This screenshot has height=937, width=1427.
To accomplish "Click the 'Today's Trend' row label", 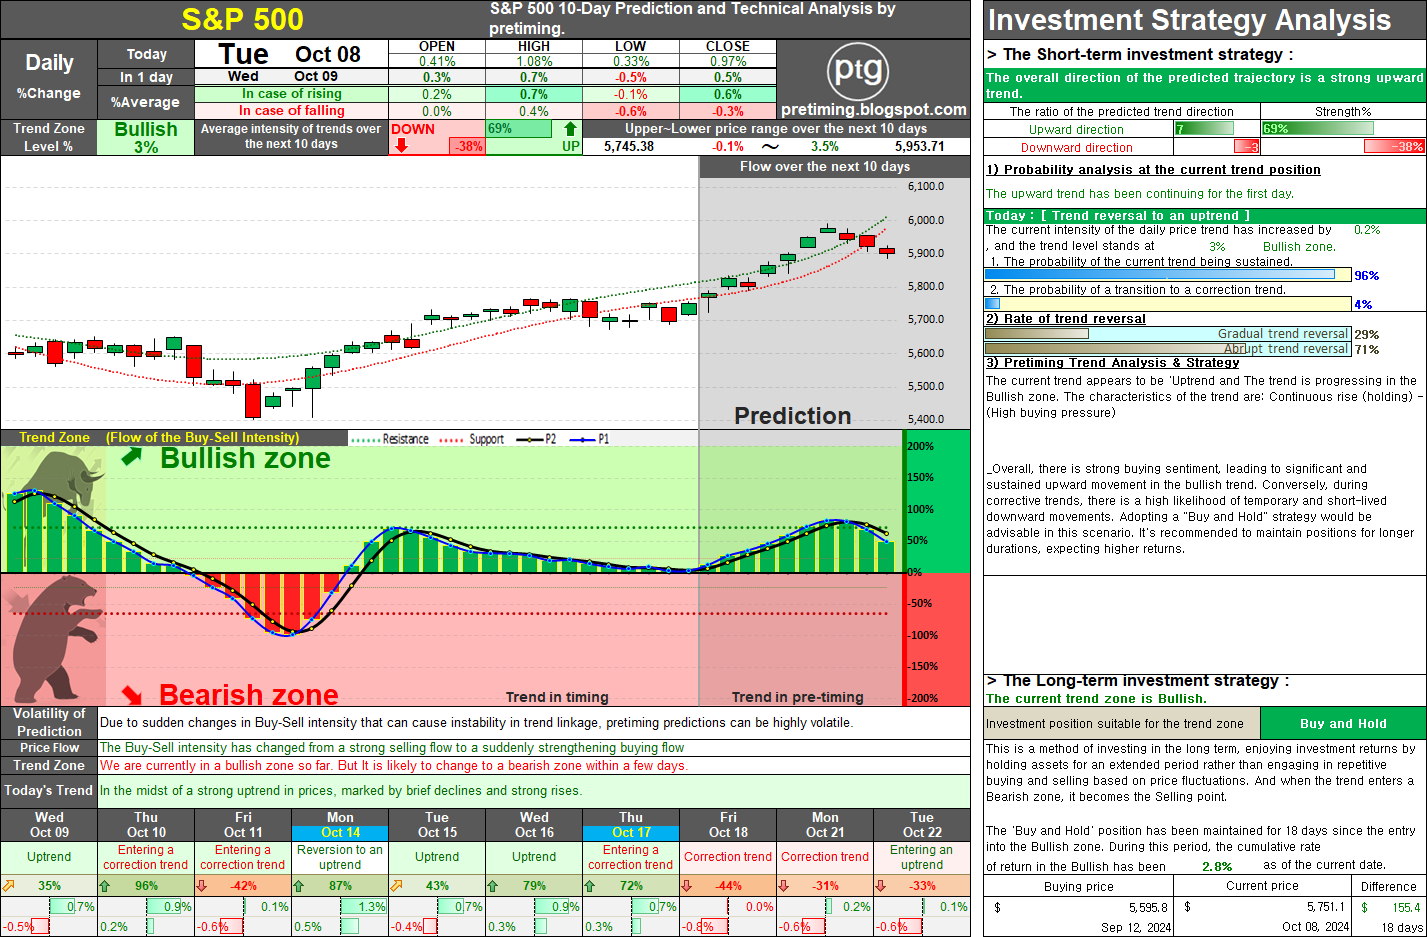I will [x=48, y=790].
